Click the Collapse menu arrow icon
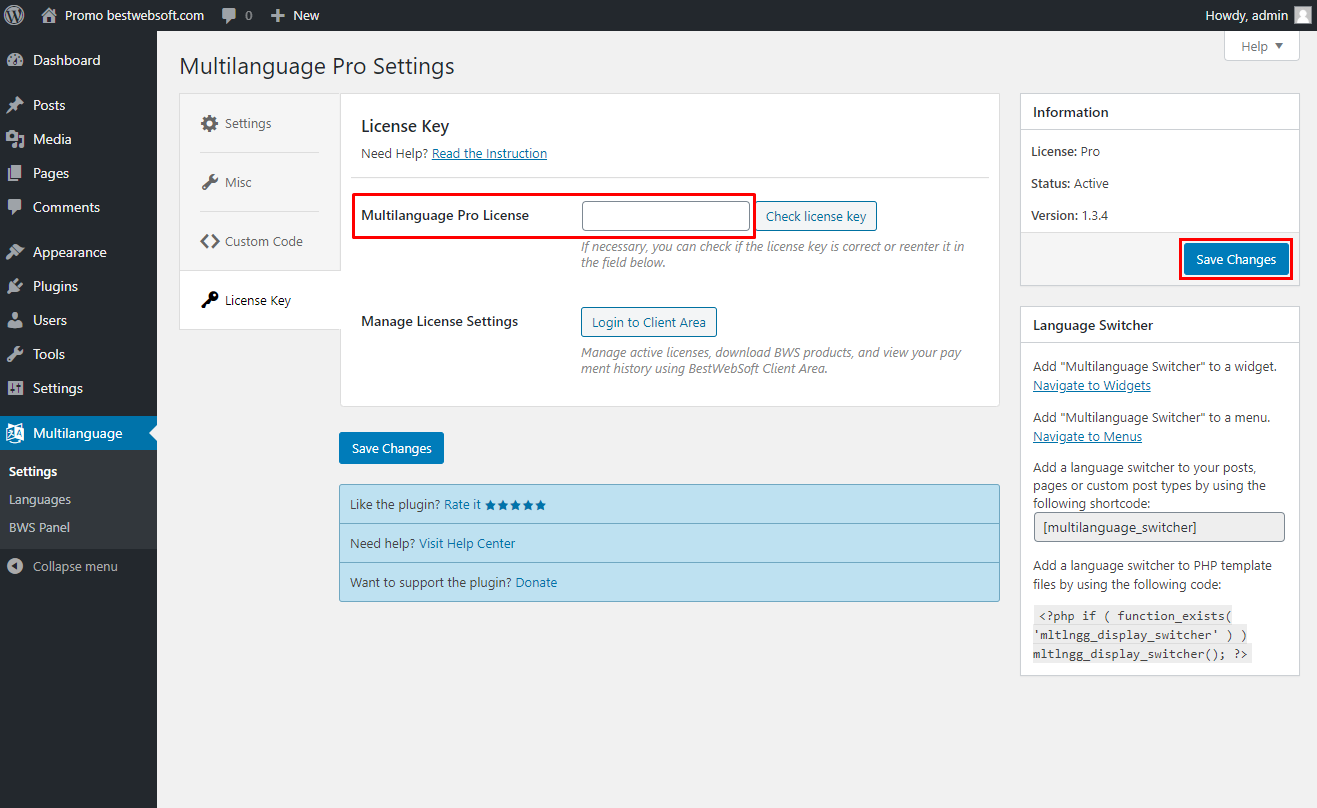The width and height of the screenshot is (1317, 808). pos(15,566)
